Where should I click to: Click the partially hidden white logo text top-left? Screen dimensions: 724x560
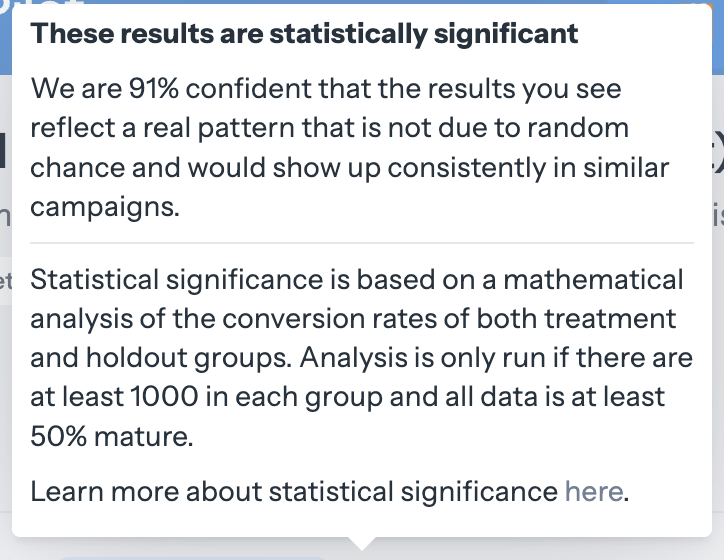tap(44, 4)
